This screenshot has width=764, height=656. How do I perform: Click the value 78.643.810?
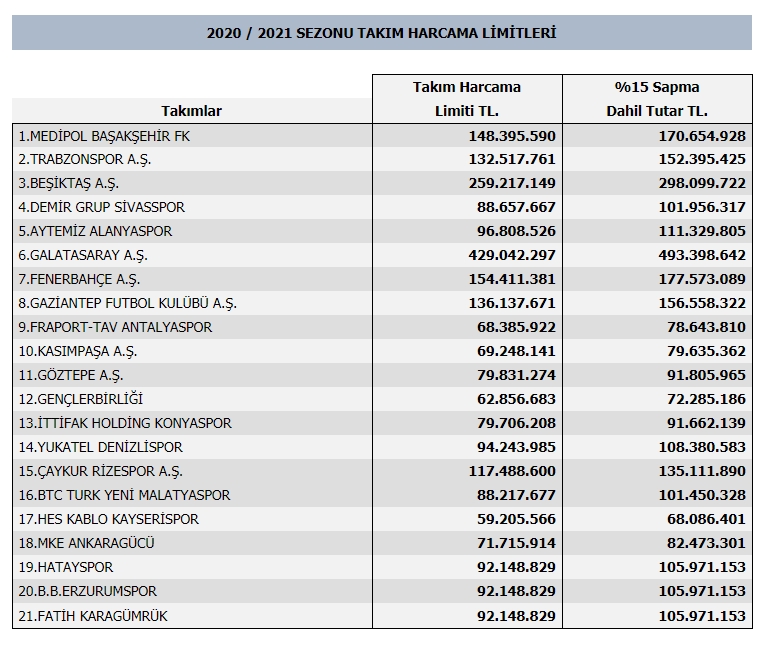[x=706, y=327]
